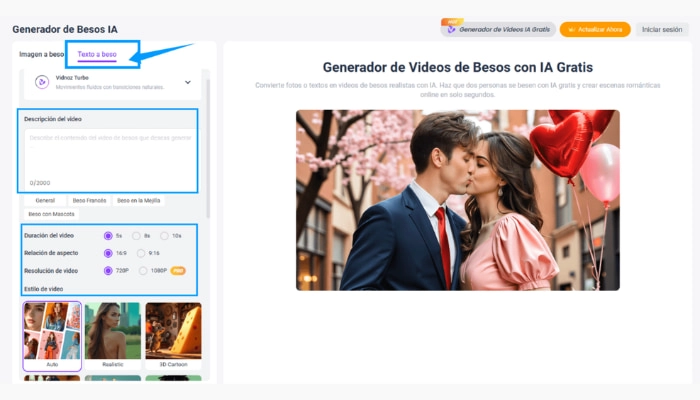
Task: Open Generador de Videos IA Gratis button
Action: click(498, 29)
